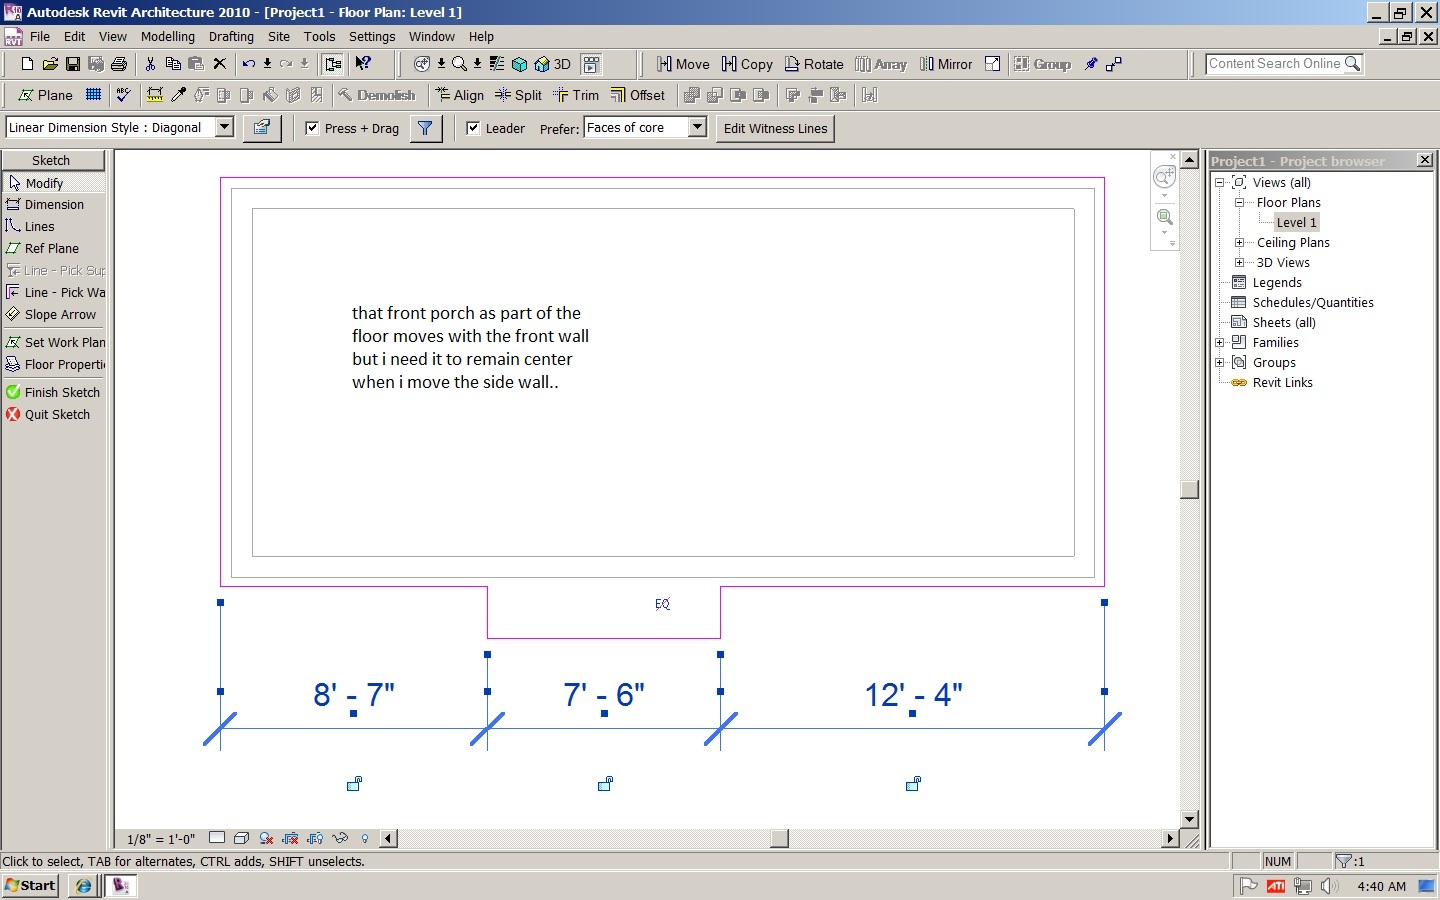Click the Align tool
Image resolution: width=1440 pixels, height=900 pixels.
[x=459, y=95]
